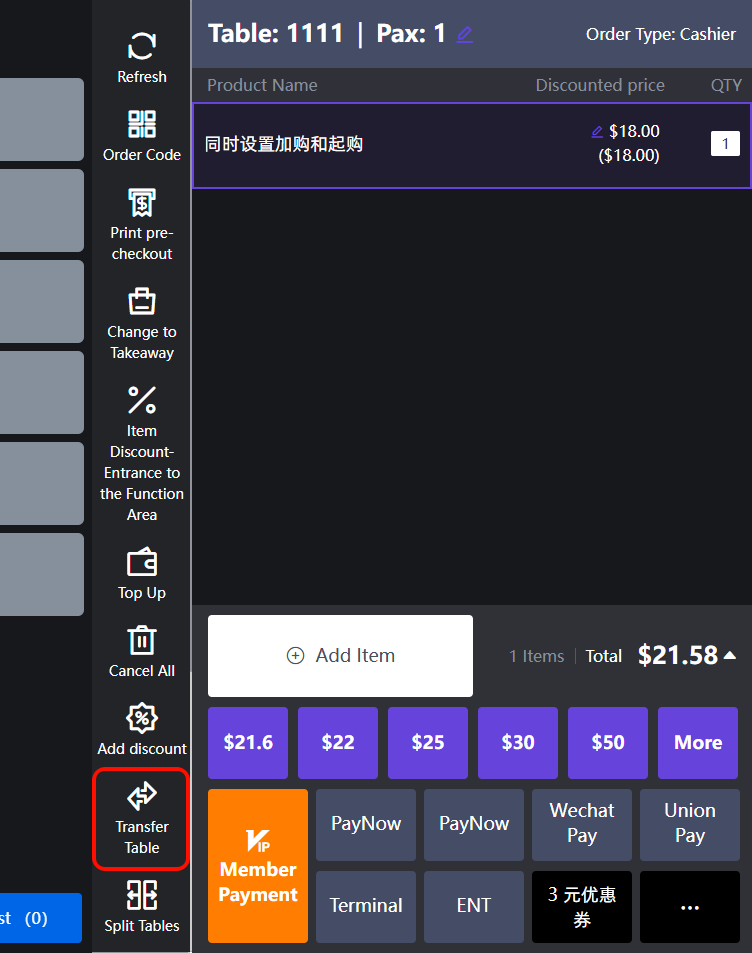The image size is (752, 953).
Task: Show More quick cash amounts
Action: 698,742
